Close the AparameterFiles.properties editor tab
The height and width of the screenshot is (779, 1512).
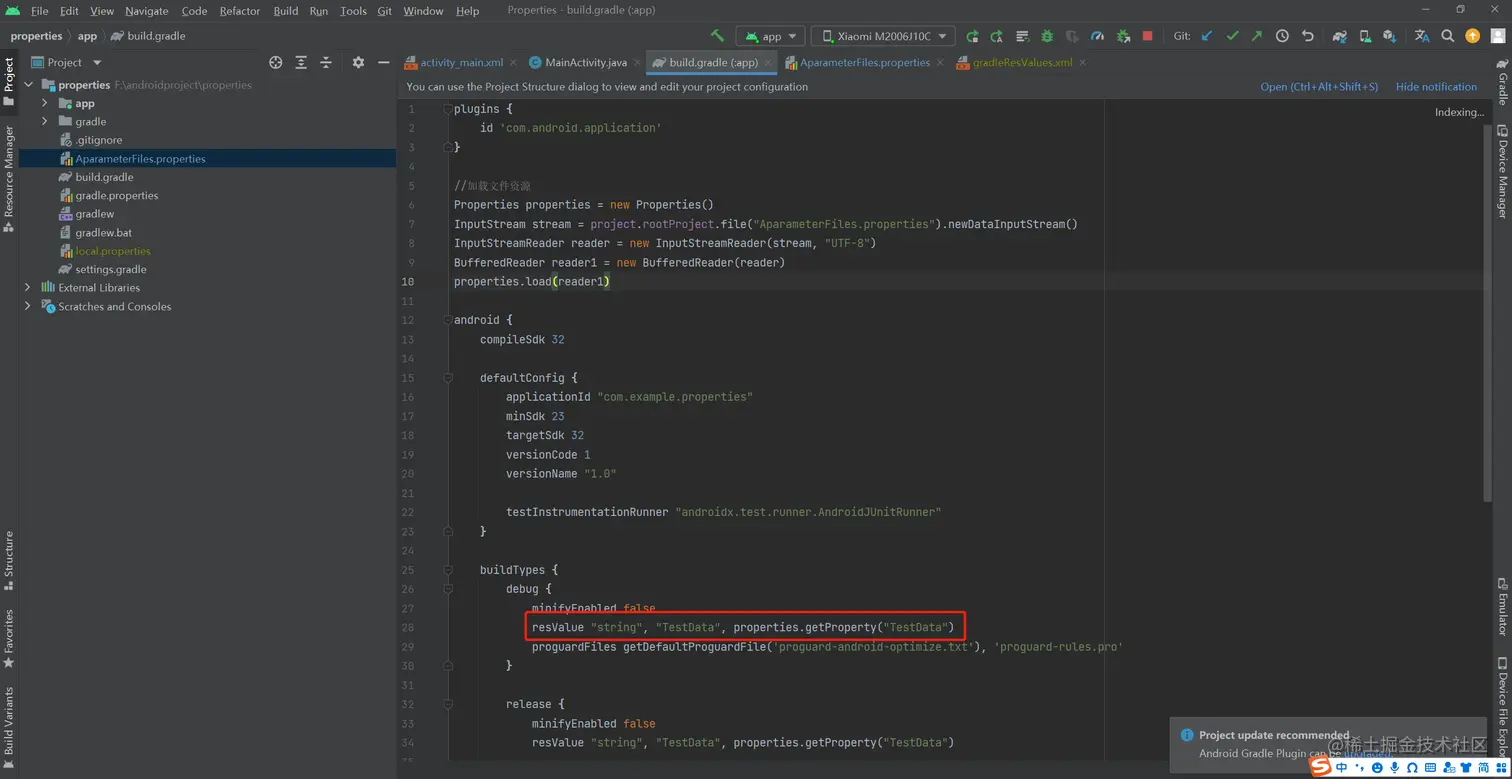pos(941,62)
